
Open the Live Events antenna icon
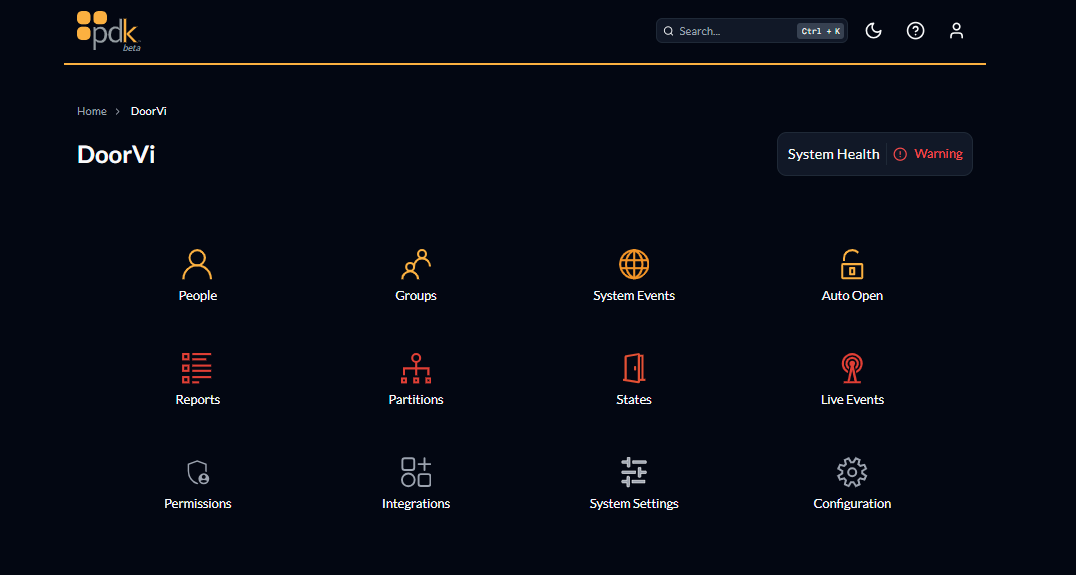click(x=852, y=368)
